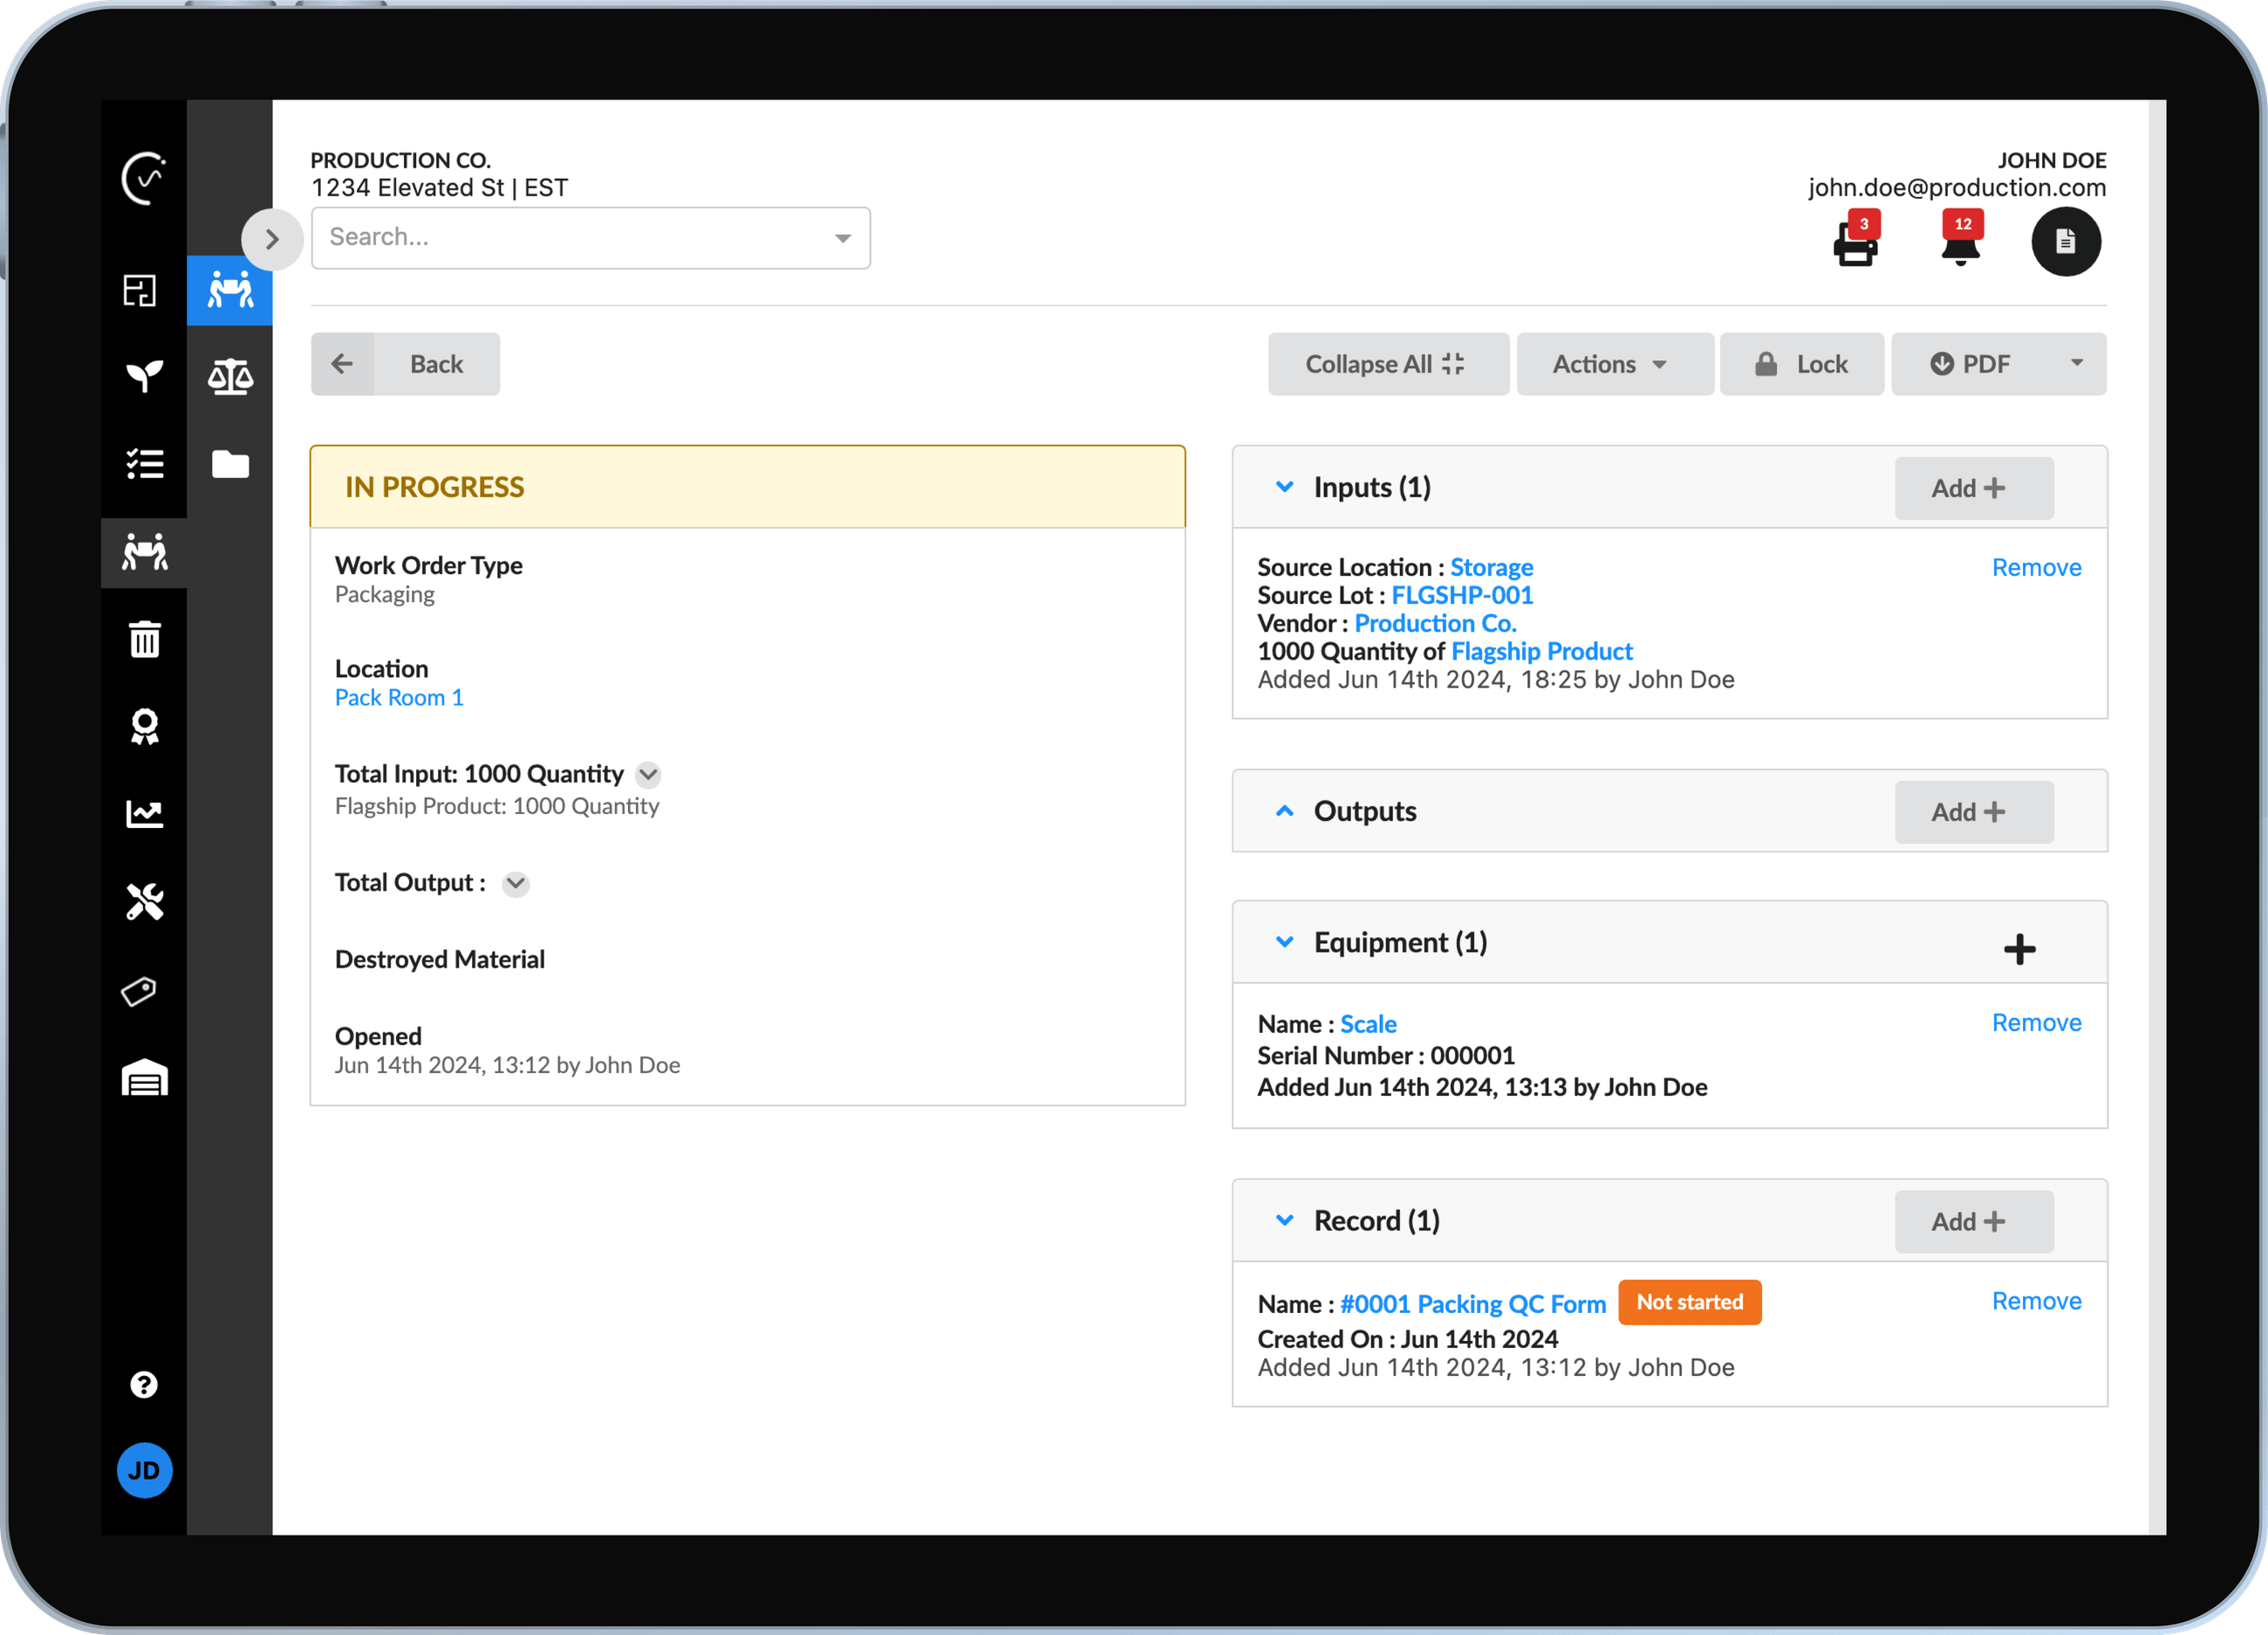Click the help question mark icon
2268x1635 pixels.
145,1384
